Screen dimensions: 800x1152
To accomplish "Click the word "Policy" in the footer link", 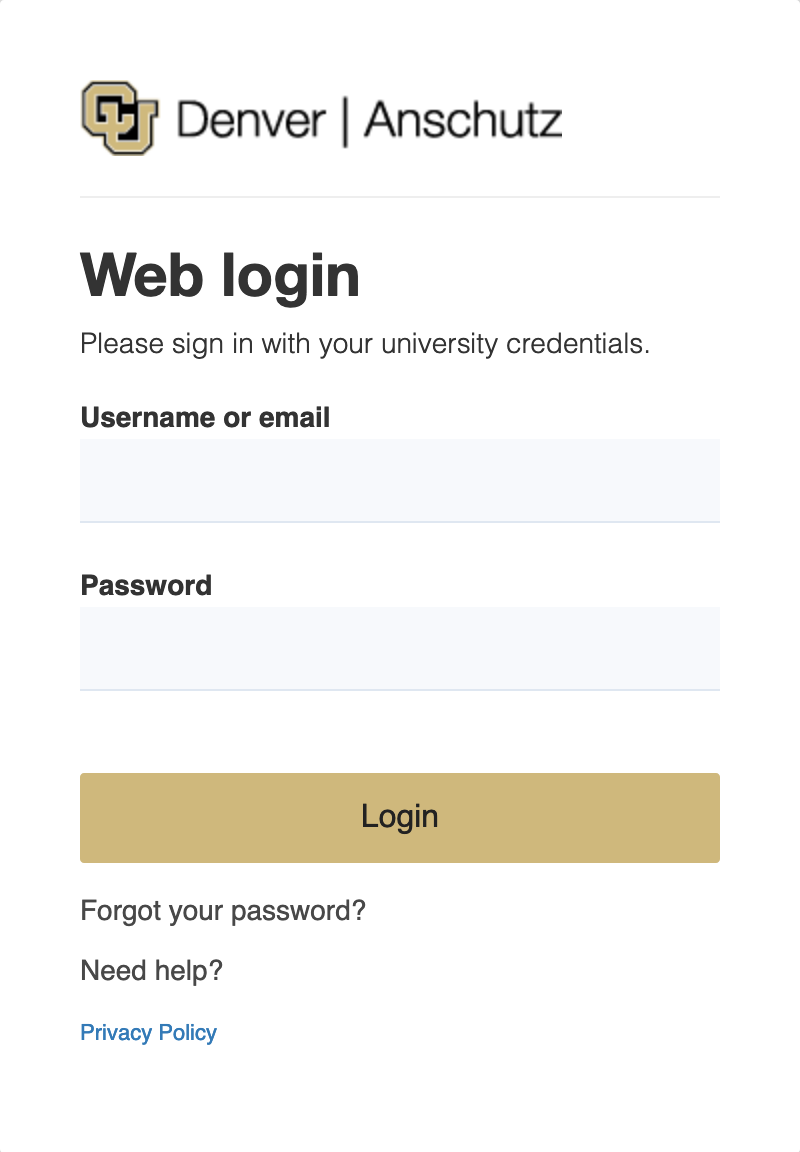I will 188,1032.
